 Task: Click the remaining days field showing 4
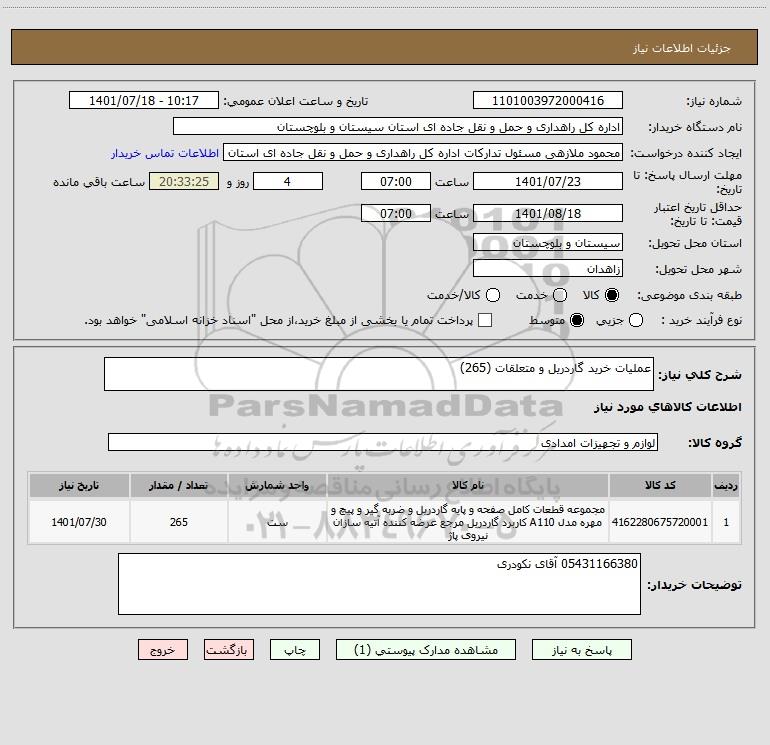click(288, 181)
